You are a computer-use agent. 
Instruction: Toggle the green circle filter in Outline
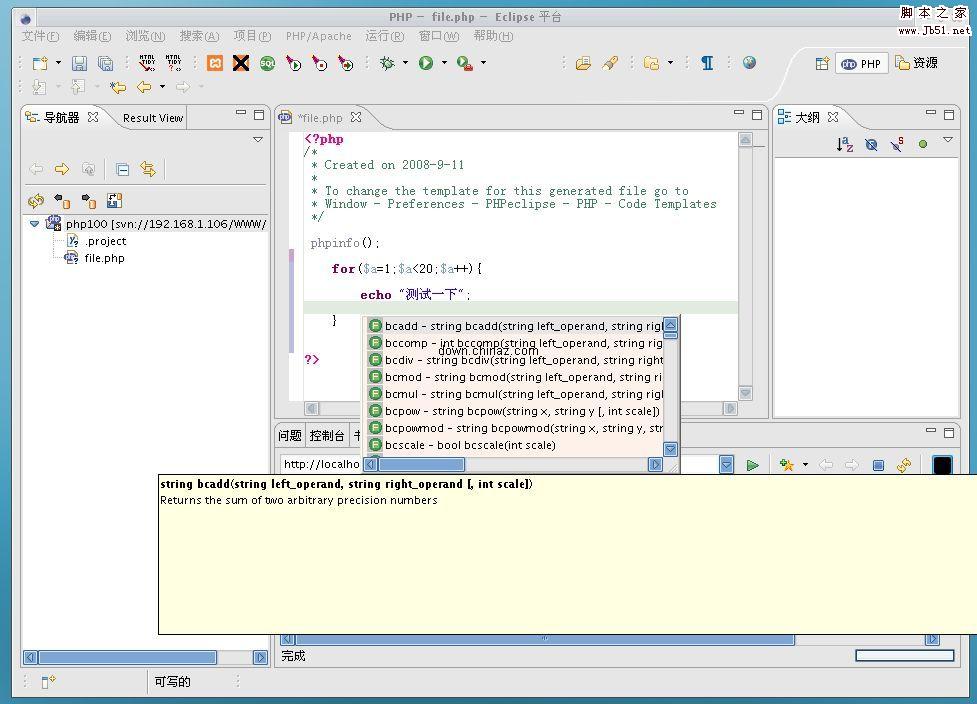(923, 145)
